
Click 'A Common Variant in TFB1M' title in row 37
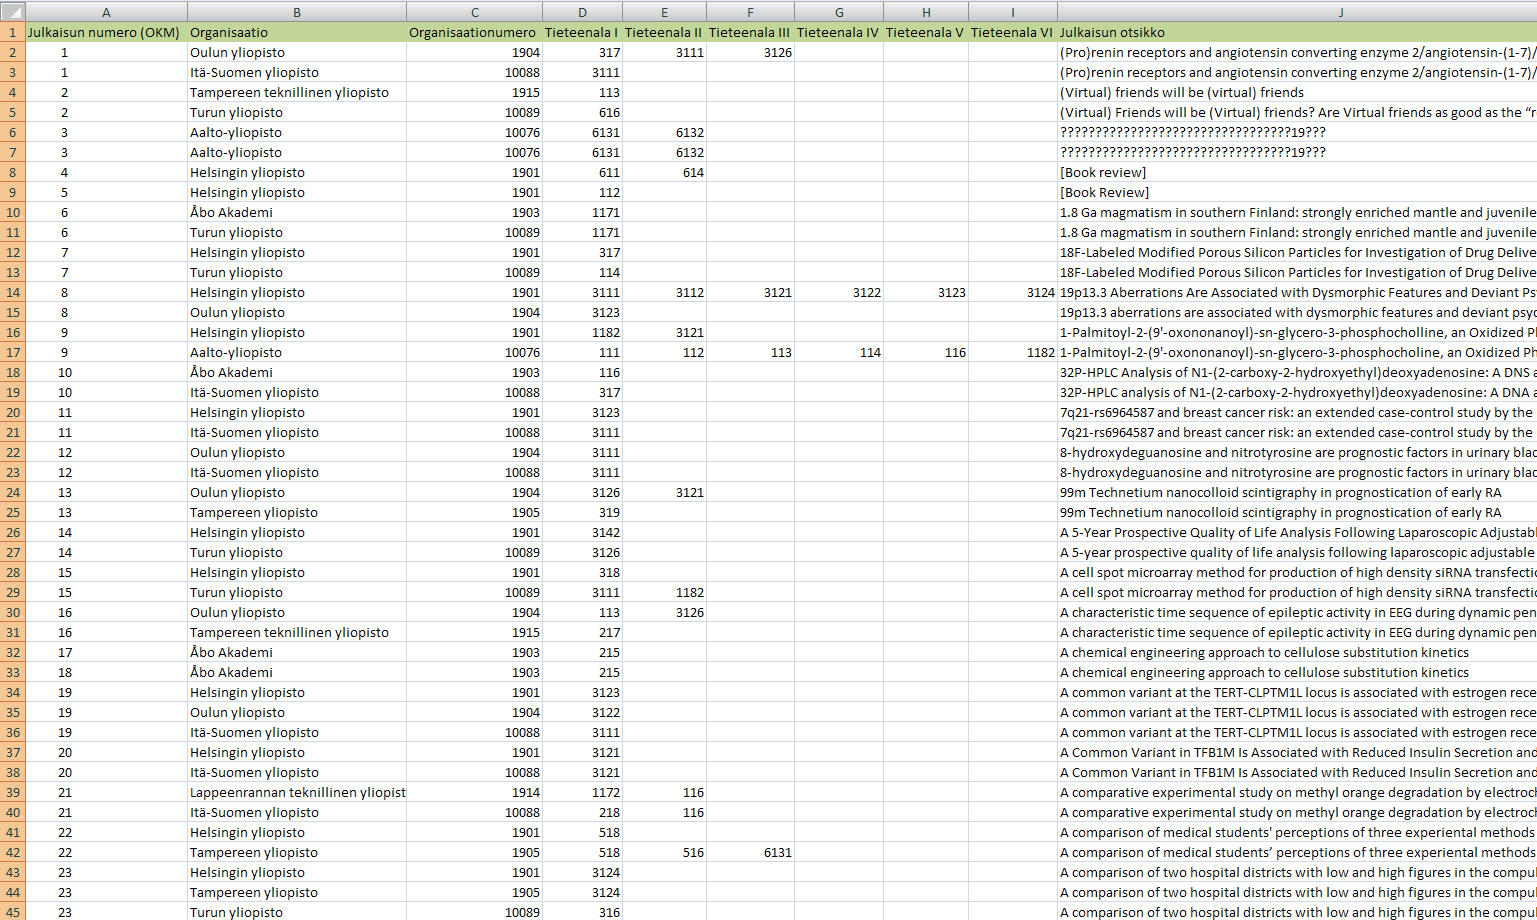tap(1297, 752)
